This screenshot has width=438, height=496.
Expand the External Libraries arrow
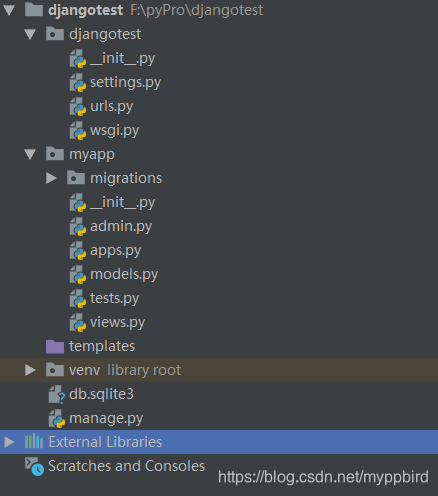pos(9,442)
